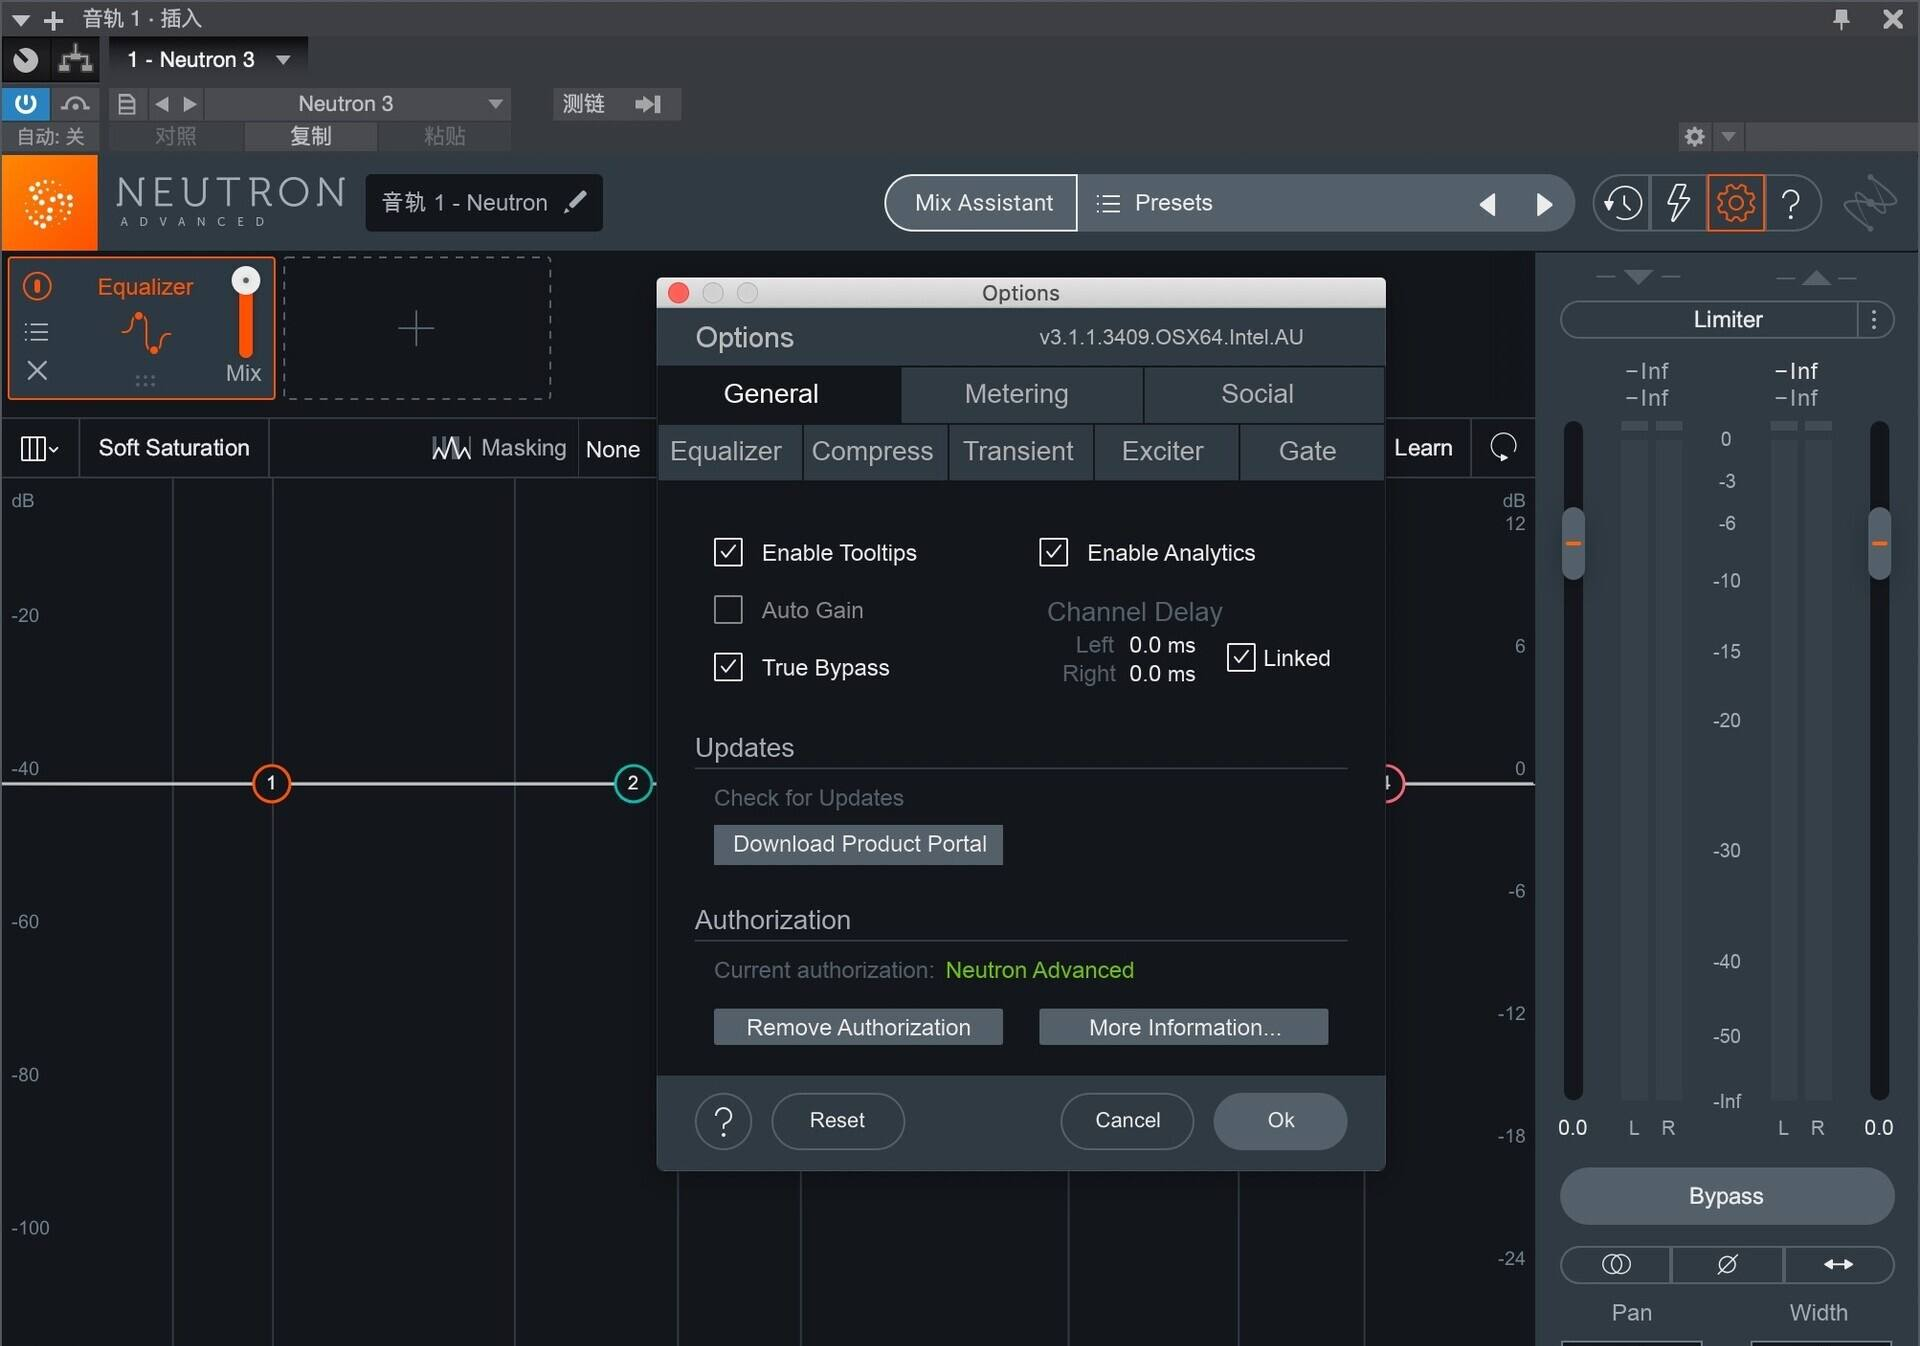Remove Equalizer module with X icon
This screenshot has height=1346, width=1920.
click(37, 371)
